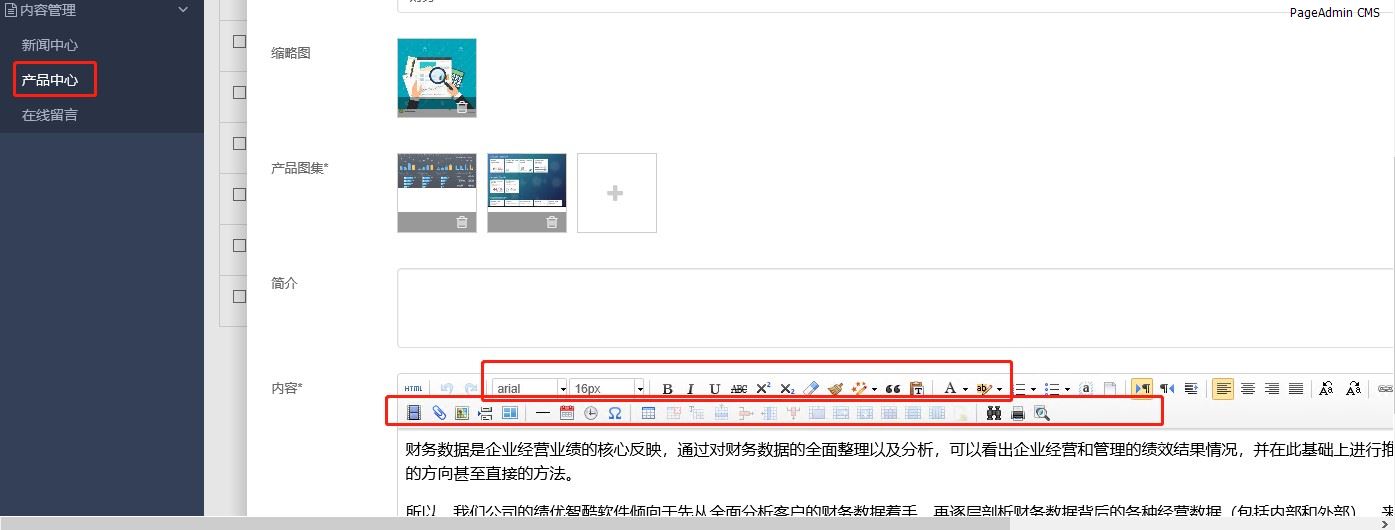This screenshot has width=1395, height=530.
Task: Open search and replace with the binoculars icon
Action: click(x=993, y=413)
